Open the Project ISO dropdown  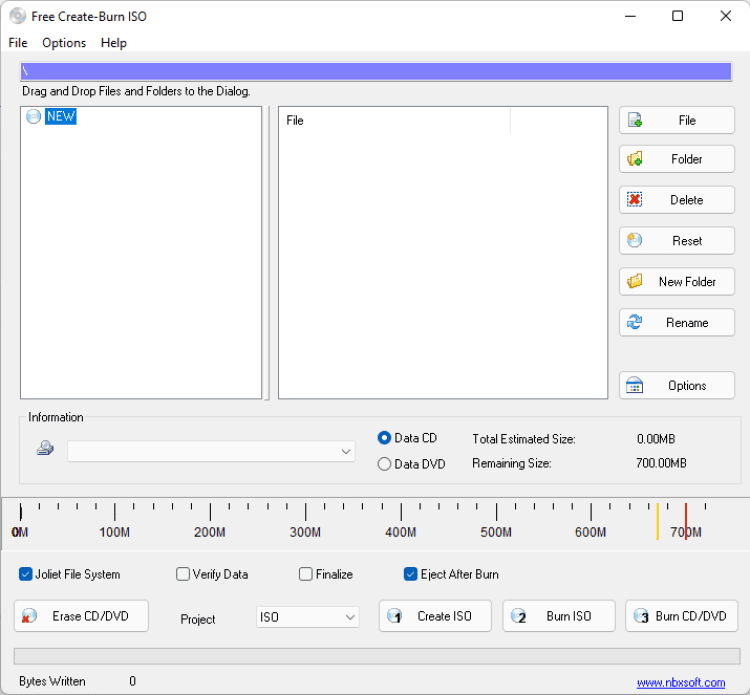point(308,617)
